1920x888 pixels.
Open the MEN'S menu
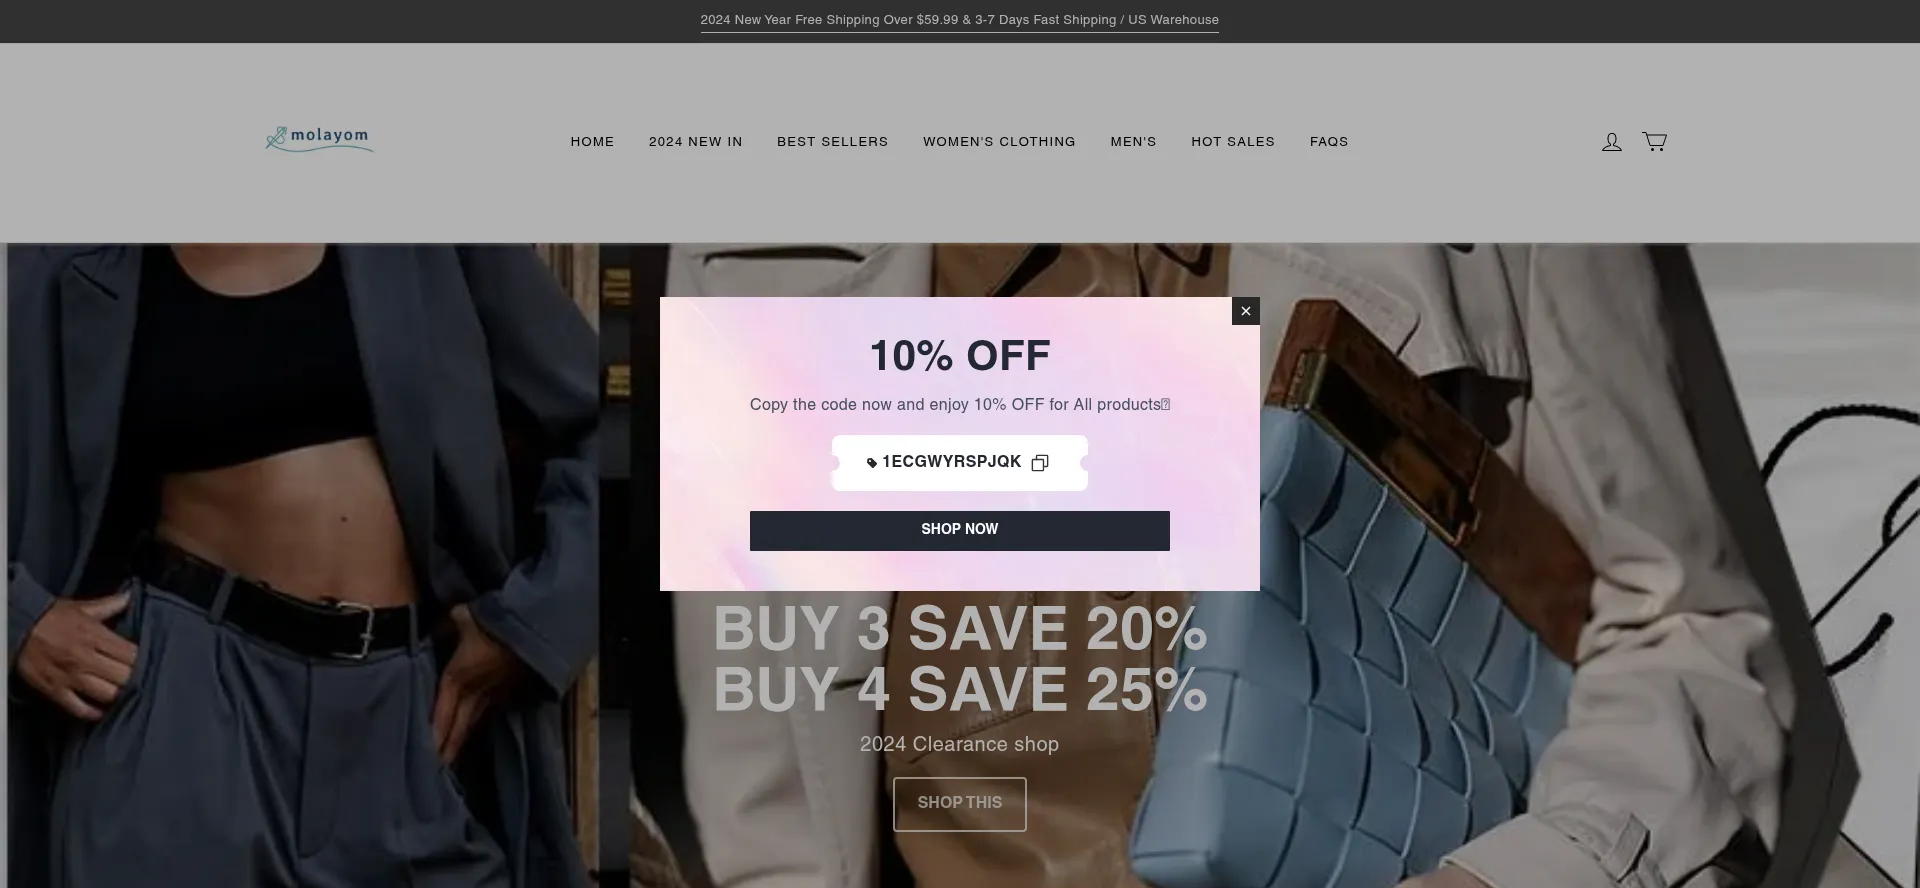pyautogui.click(x=1133, y=142)
